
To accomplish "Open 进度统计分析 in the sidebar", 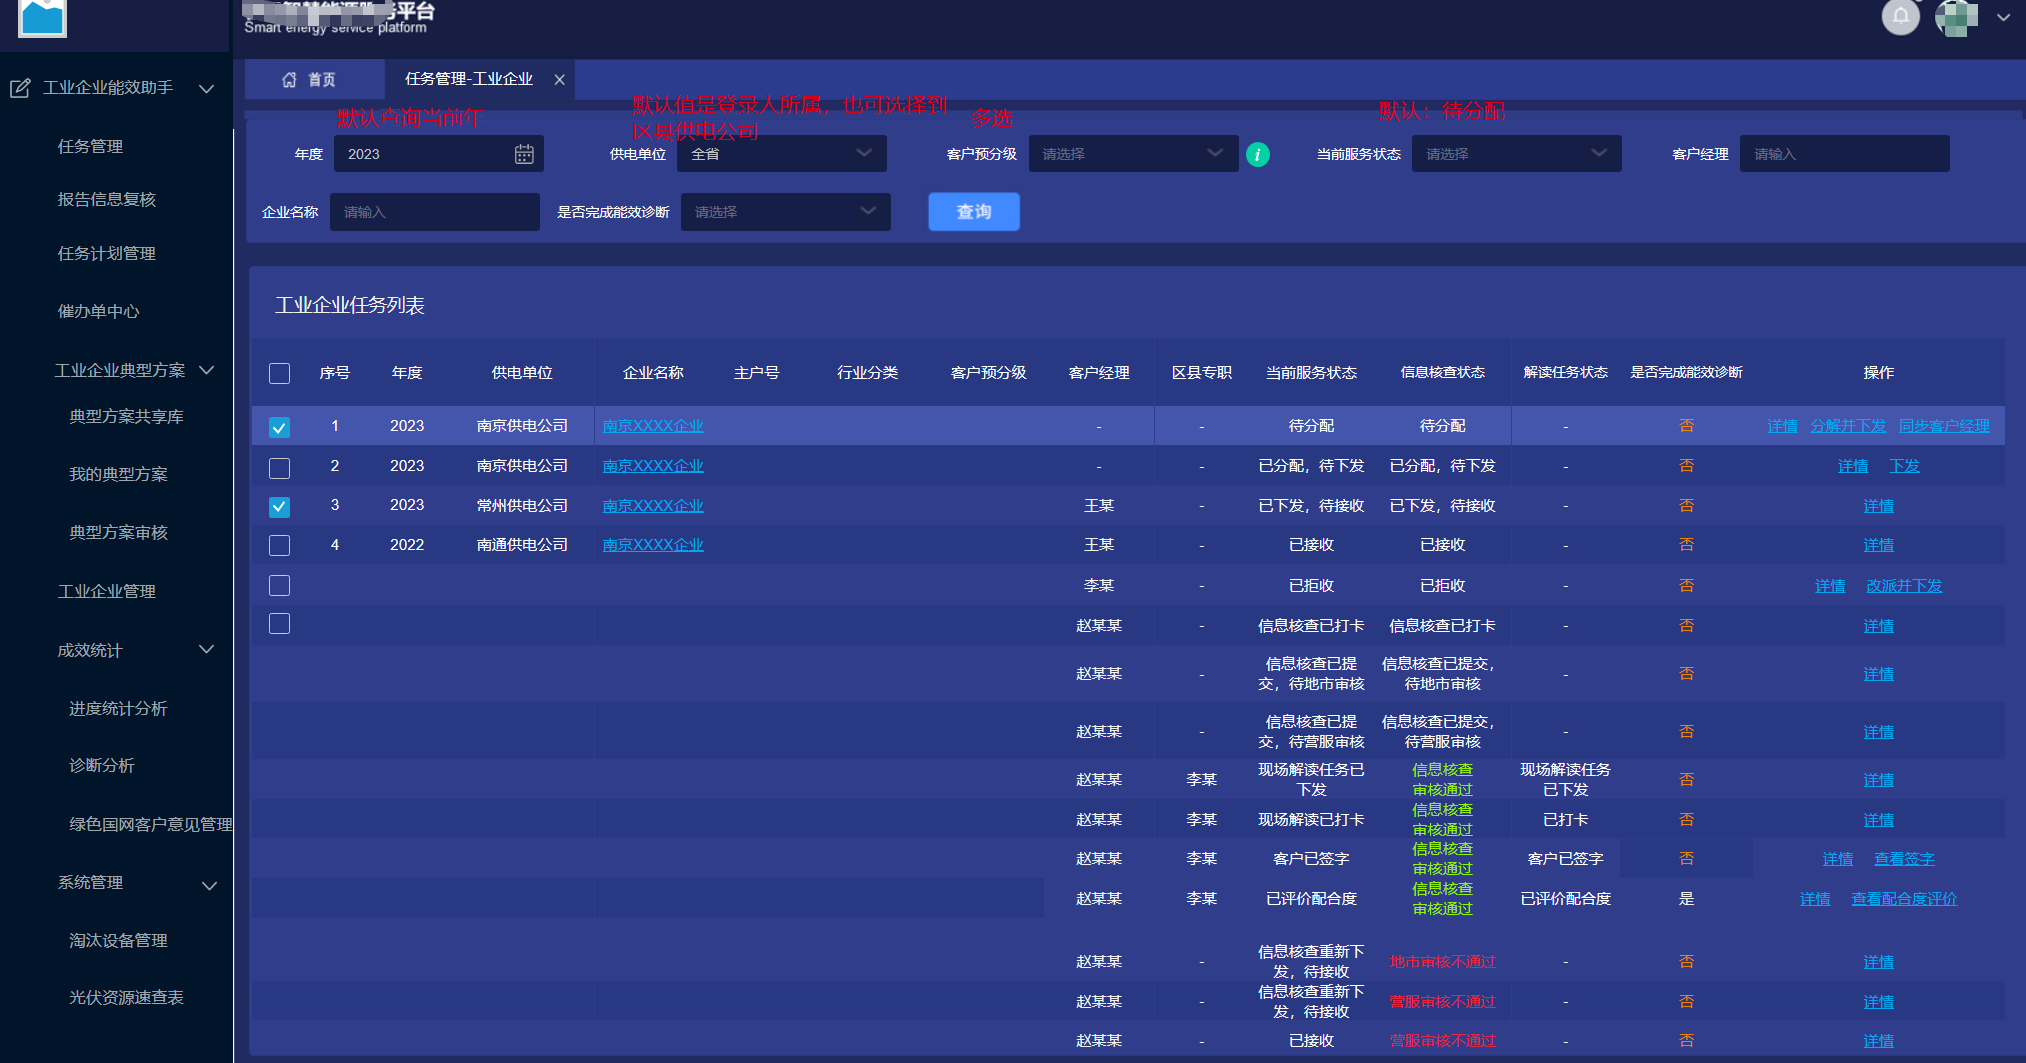I will pyautogui.click(x=118, y=709).
